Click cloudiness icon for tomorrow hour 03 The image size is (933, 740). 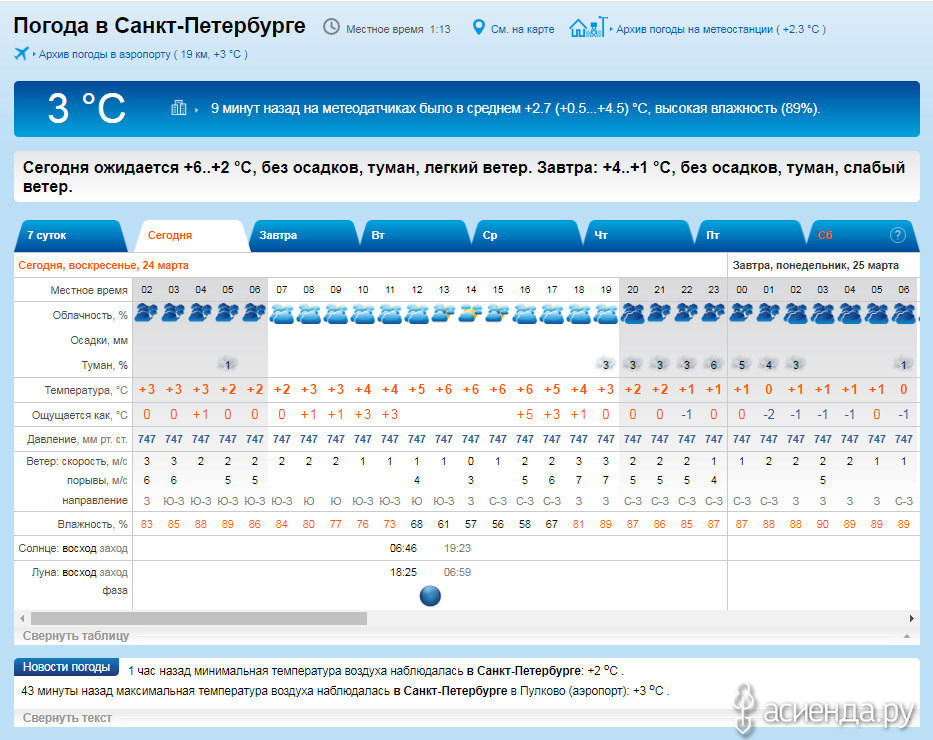coord(822,313)
